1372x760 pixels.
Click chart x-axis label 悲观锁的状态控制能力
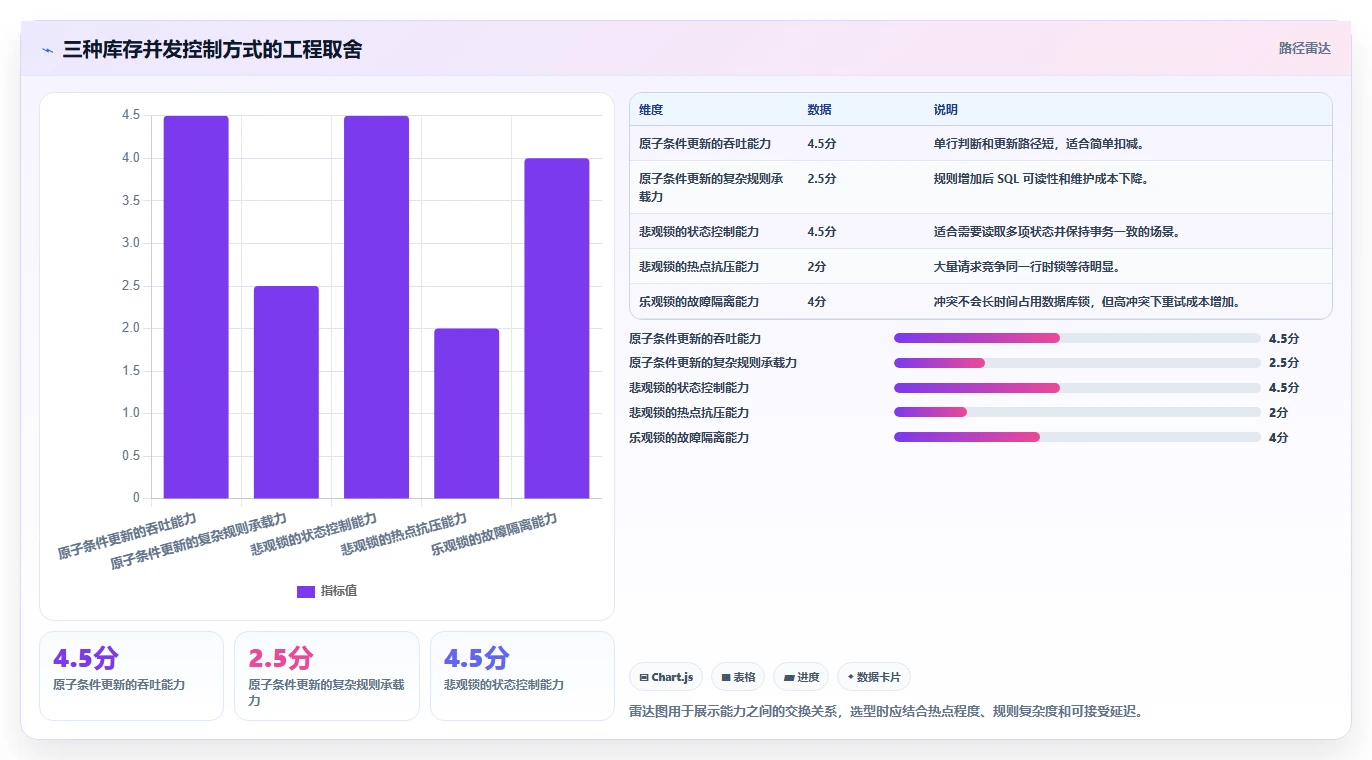coord(314,534)
